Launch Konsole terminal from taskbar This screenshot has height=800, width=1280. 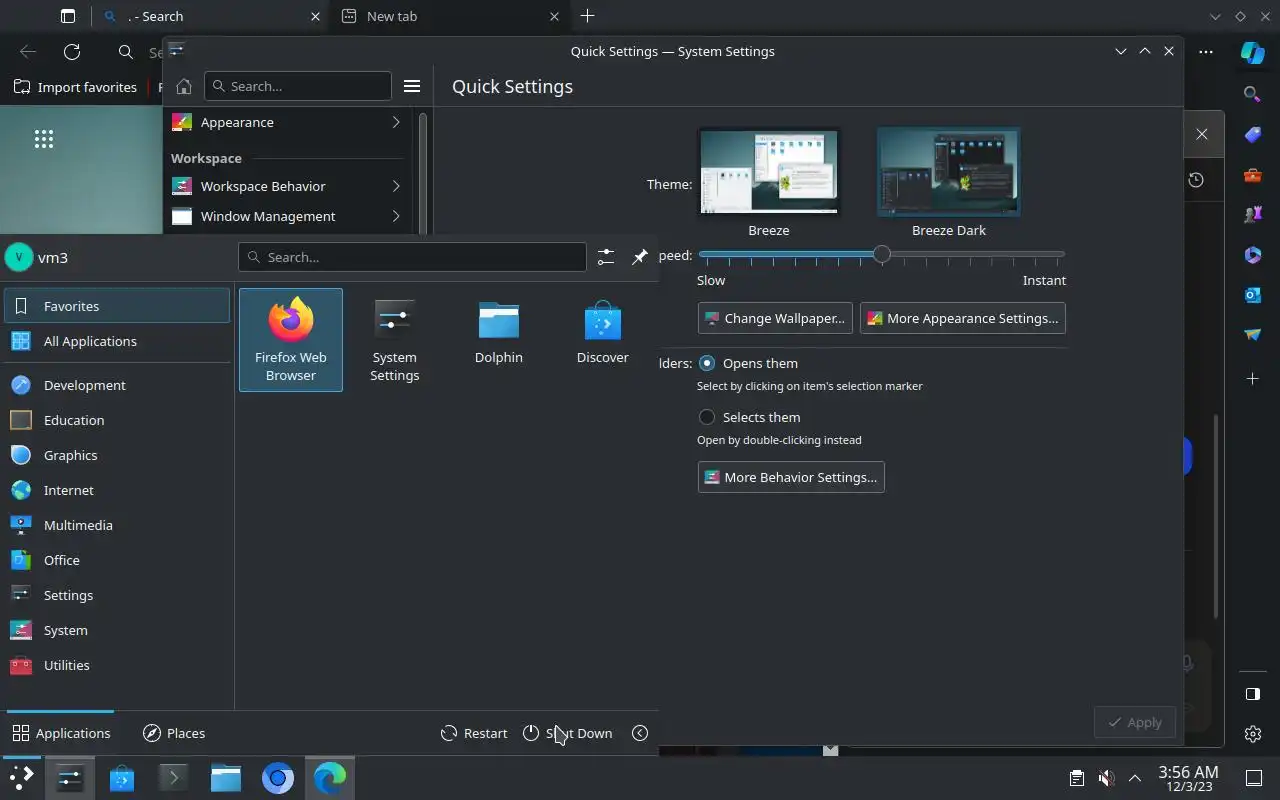click(174, 777)
